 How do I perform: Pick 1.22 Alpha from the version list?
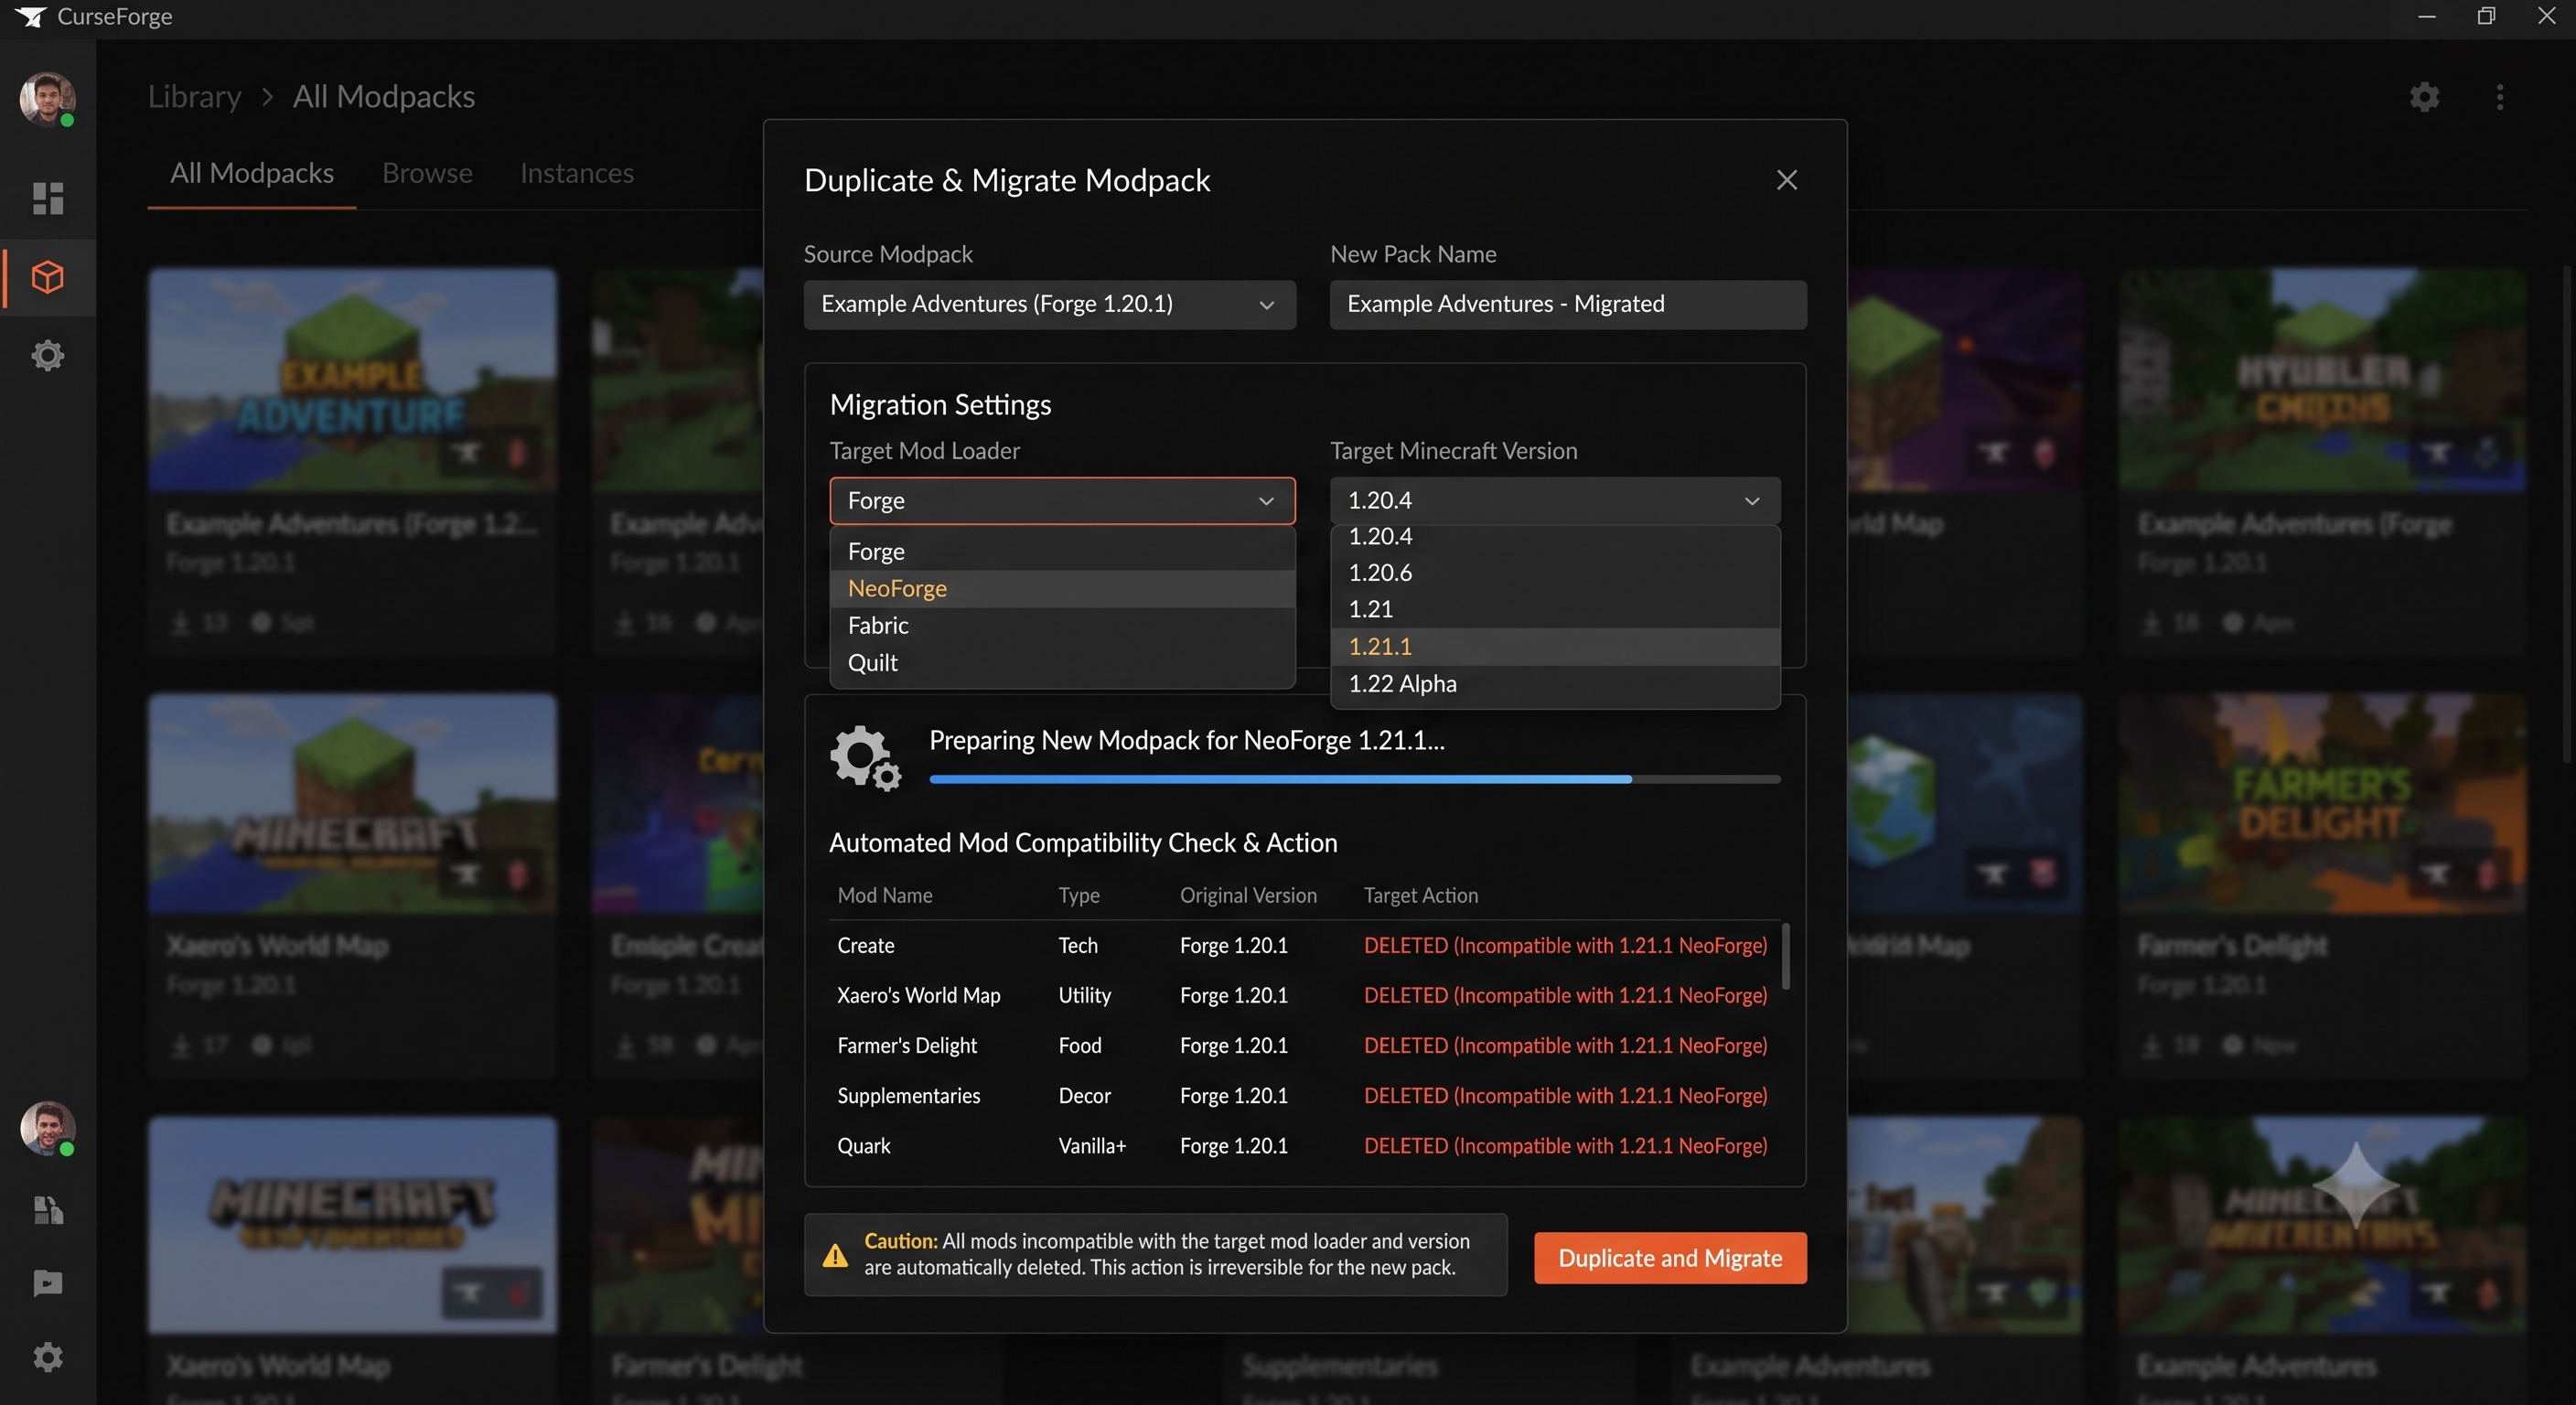[1555, 684]
